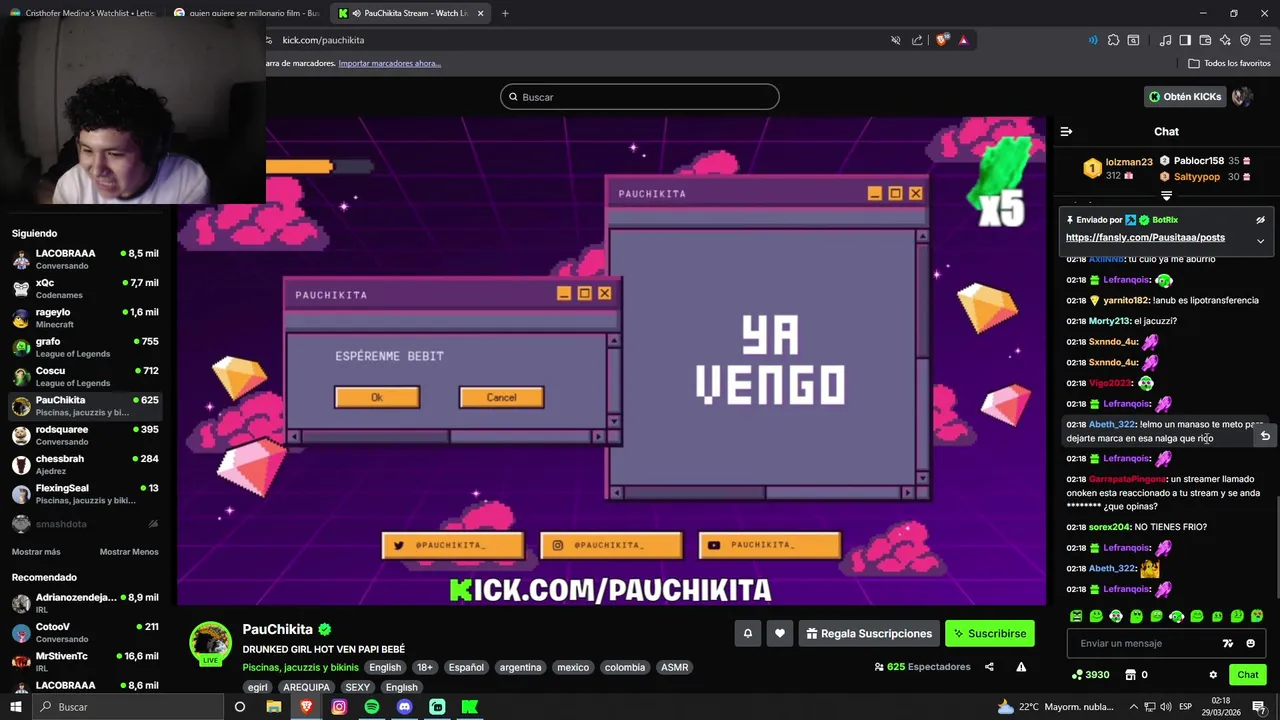
Task: Toggle tab muted speaker icon in address bar
Action: coord(896,40)
